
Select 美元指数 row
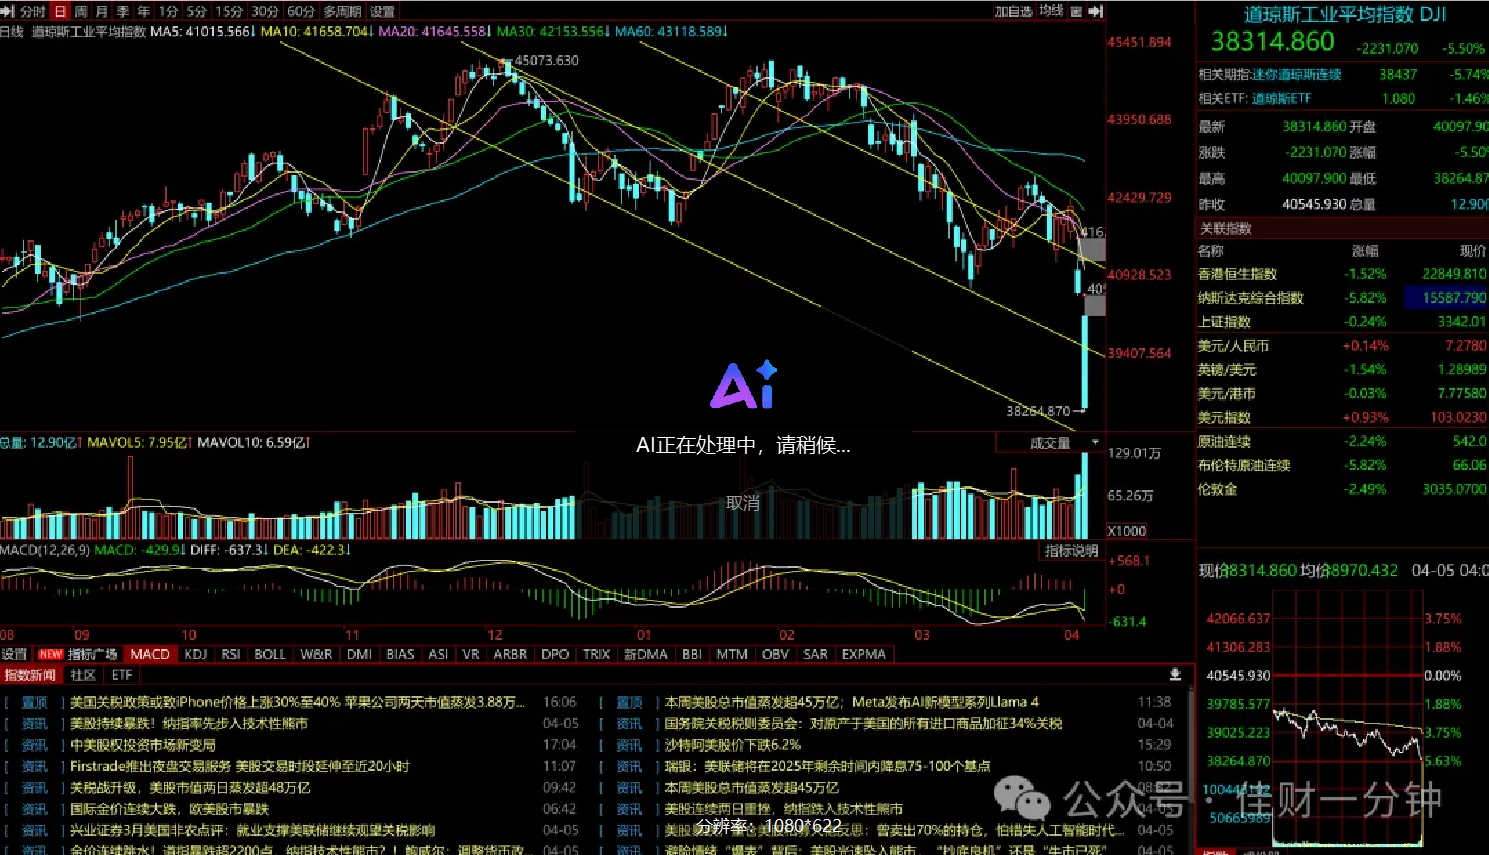(x=1342, y=417)
